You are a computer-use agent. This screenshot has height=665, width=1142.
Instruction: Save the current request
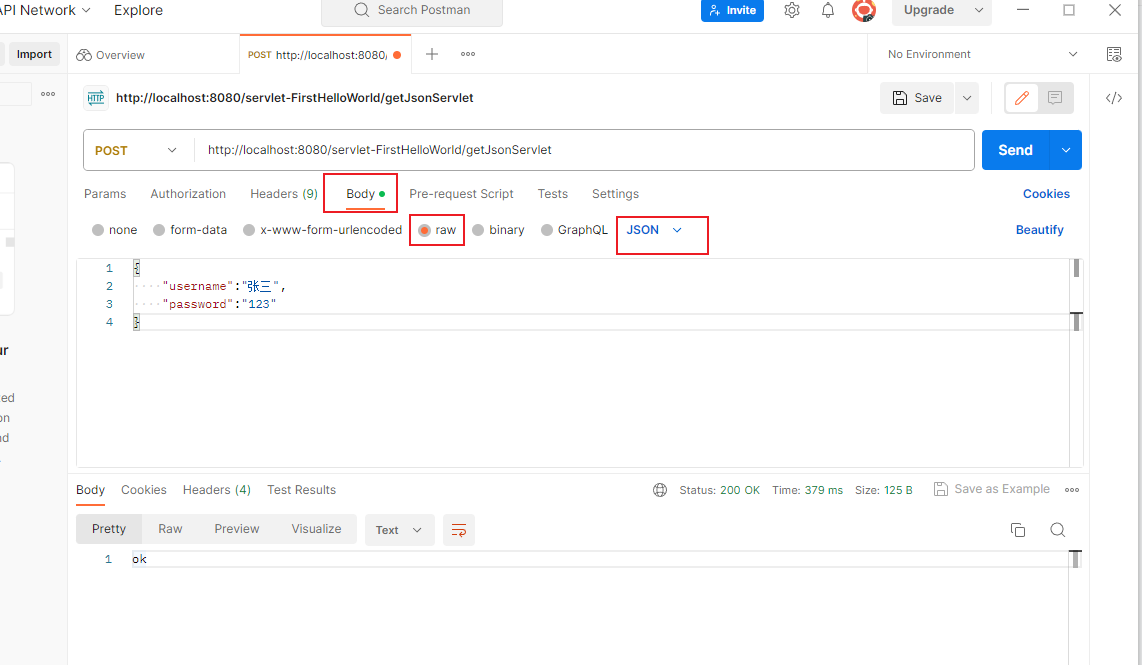pos(917,98)
